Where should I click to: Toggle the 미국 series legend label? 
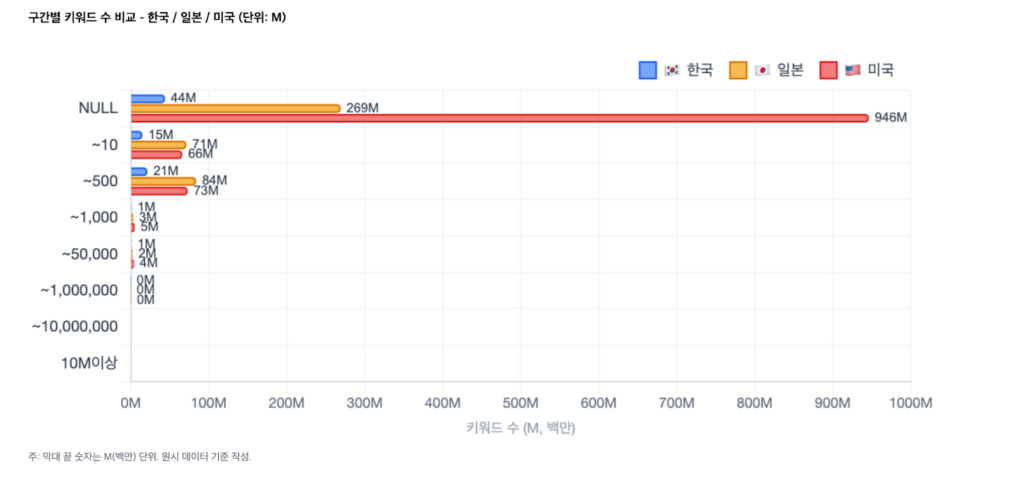[x=880, y=70]
